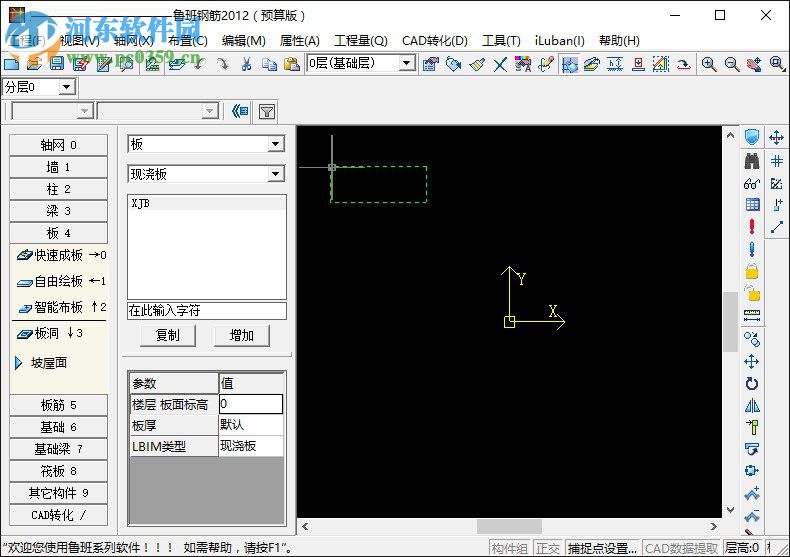
Task: Open the 板 component type dropdown
Action: pyautogui.click(x=275, y=145)
